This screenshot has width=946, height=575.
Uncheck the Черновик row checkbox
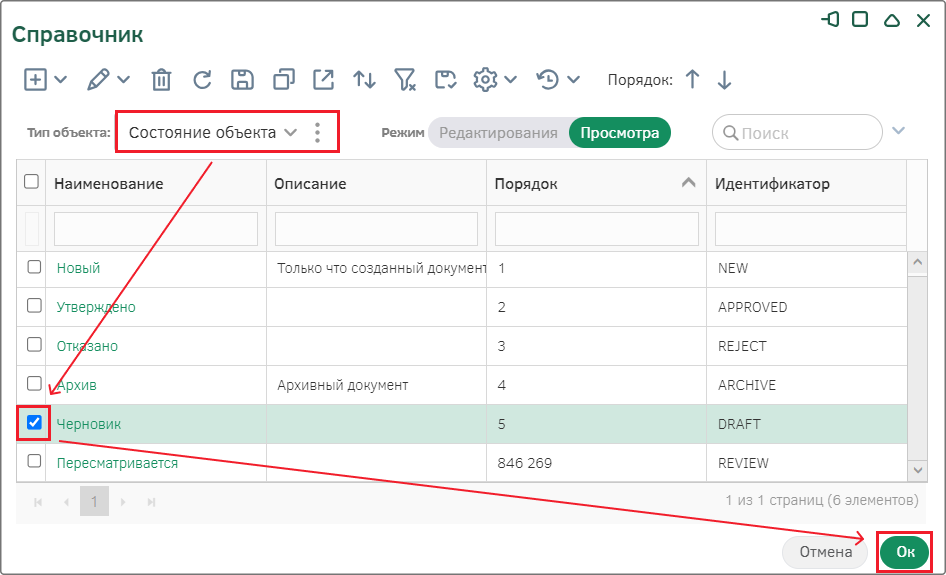click(34, 422)
